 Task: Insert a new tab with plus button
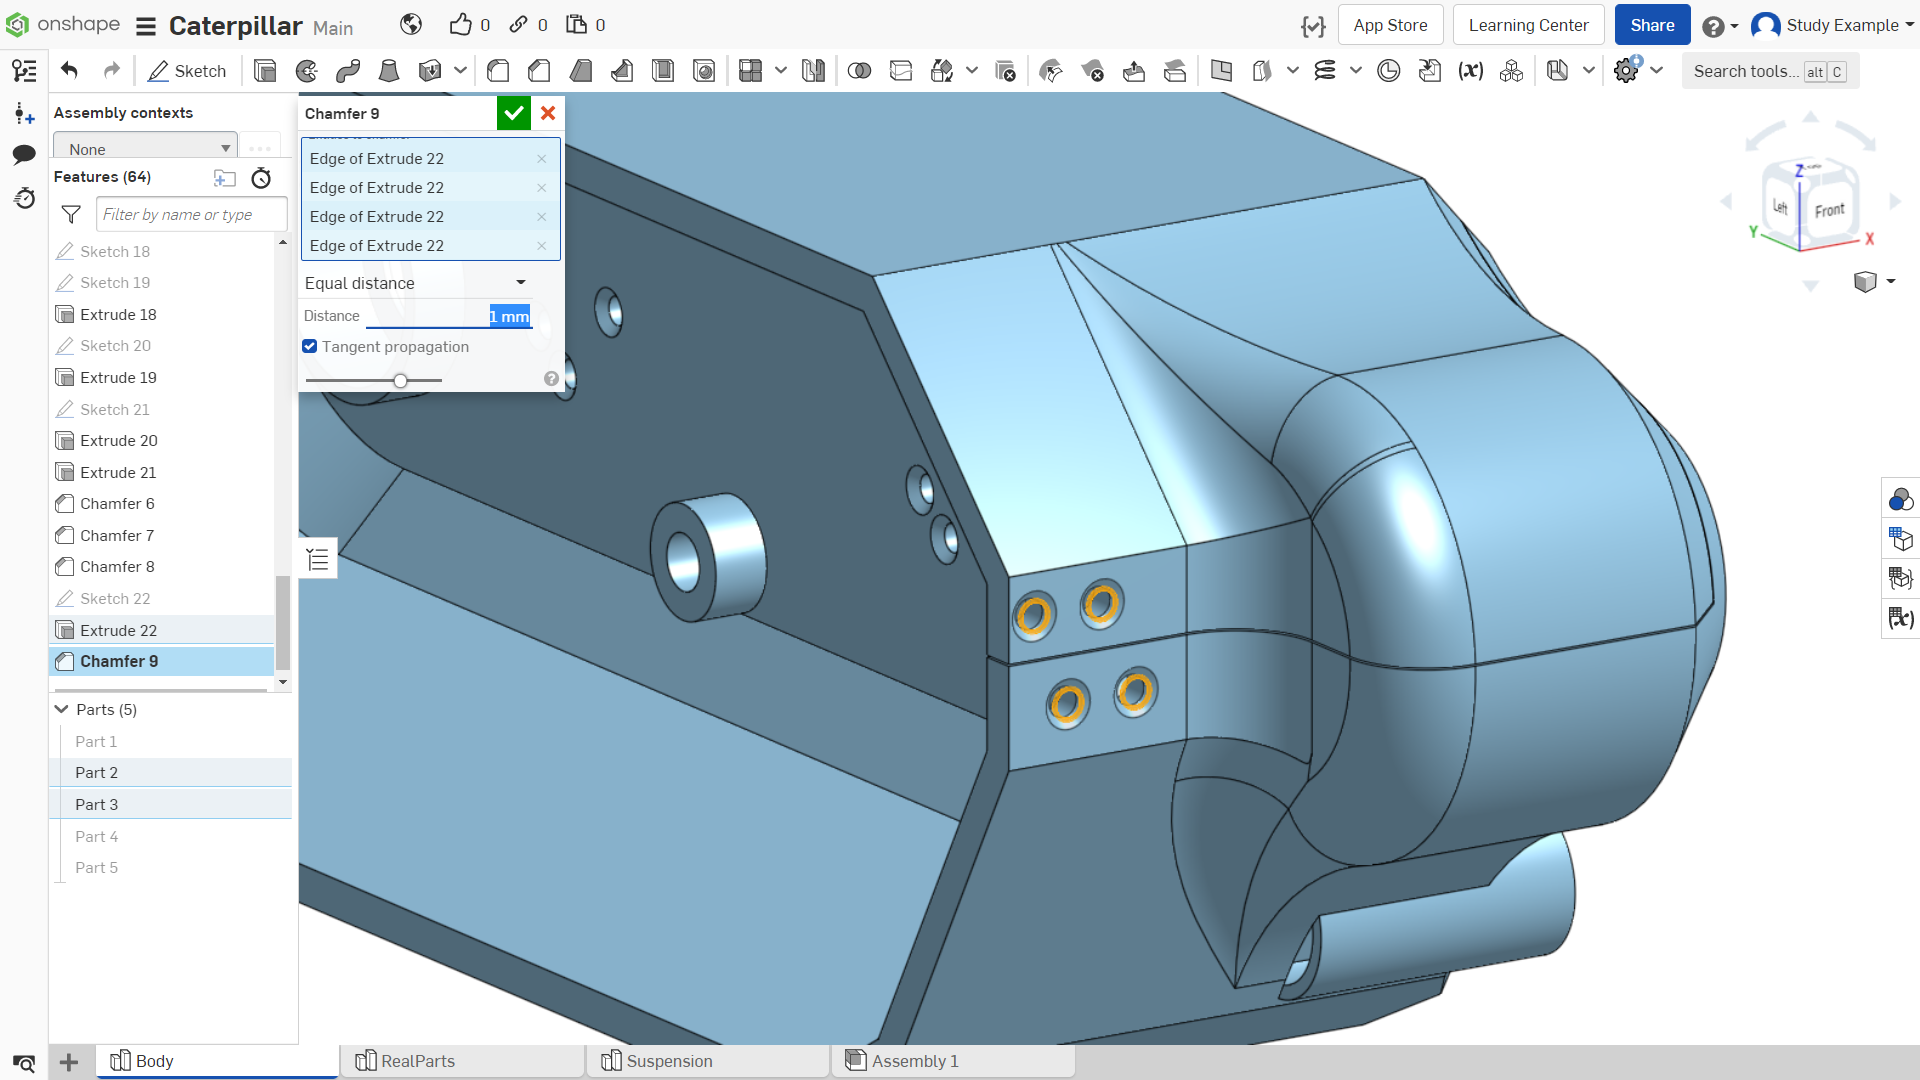pos(69,1062)
